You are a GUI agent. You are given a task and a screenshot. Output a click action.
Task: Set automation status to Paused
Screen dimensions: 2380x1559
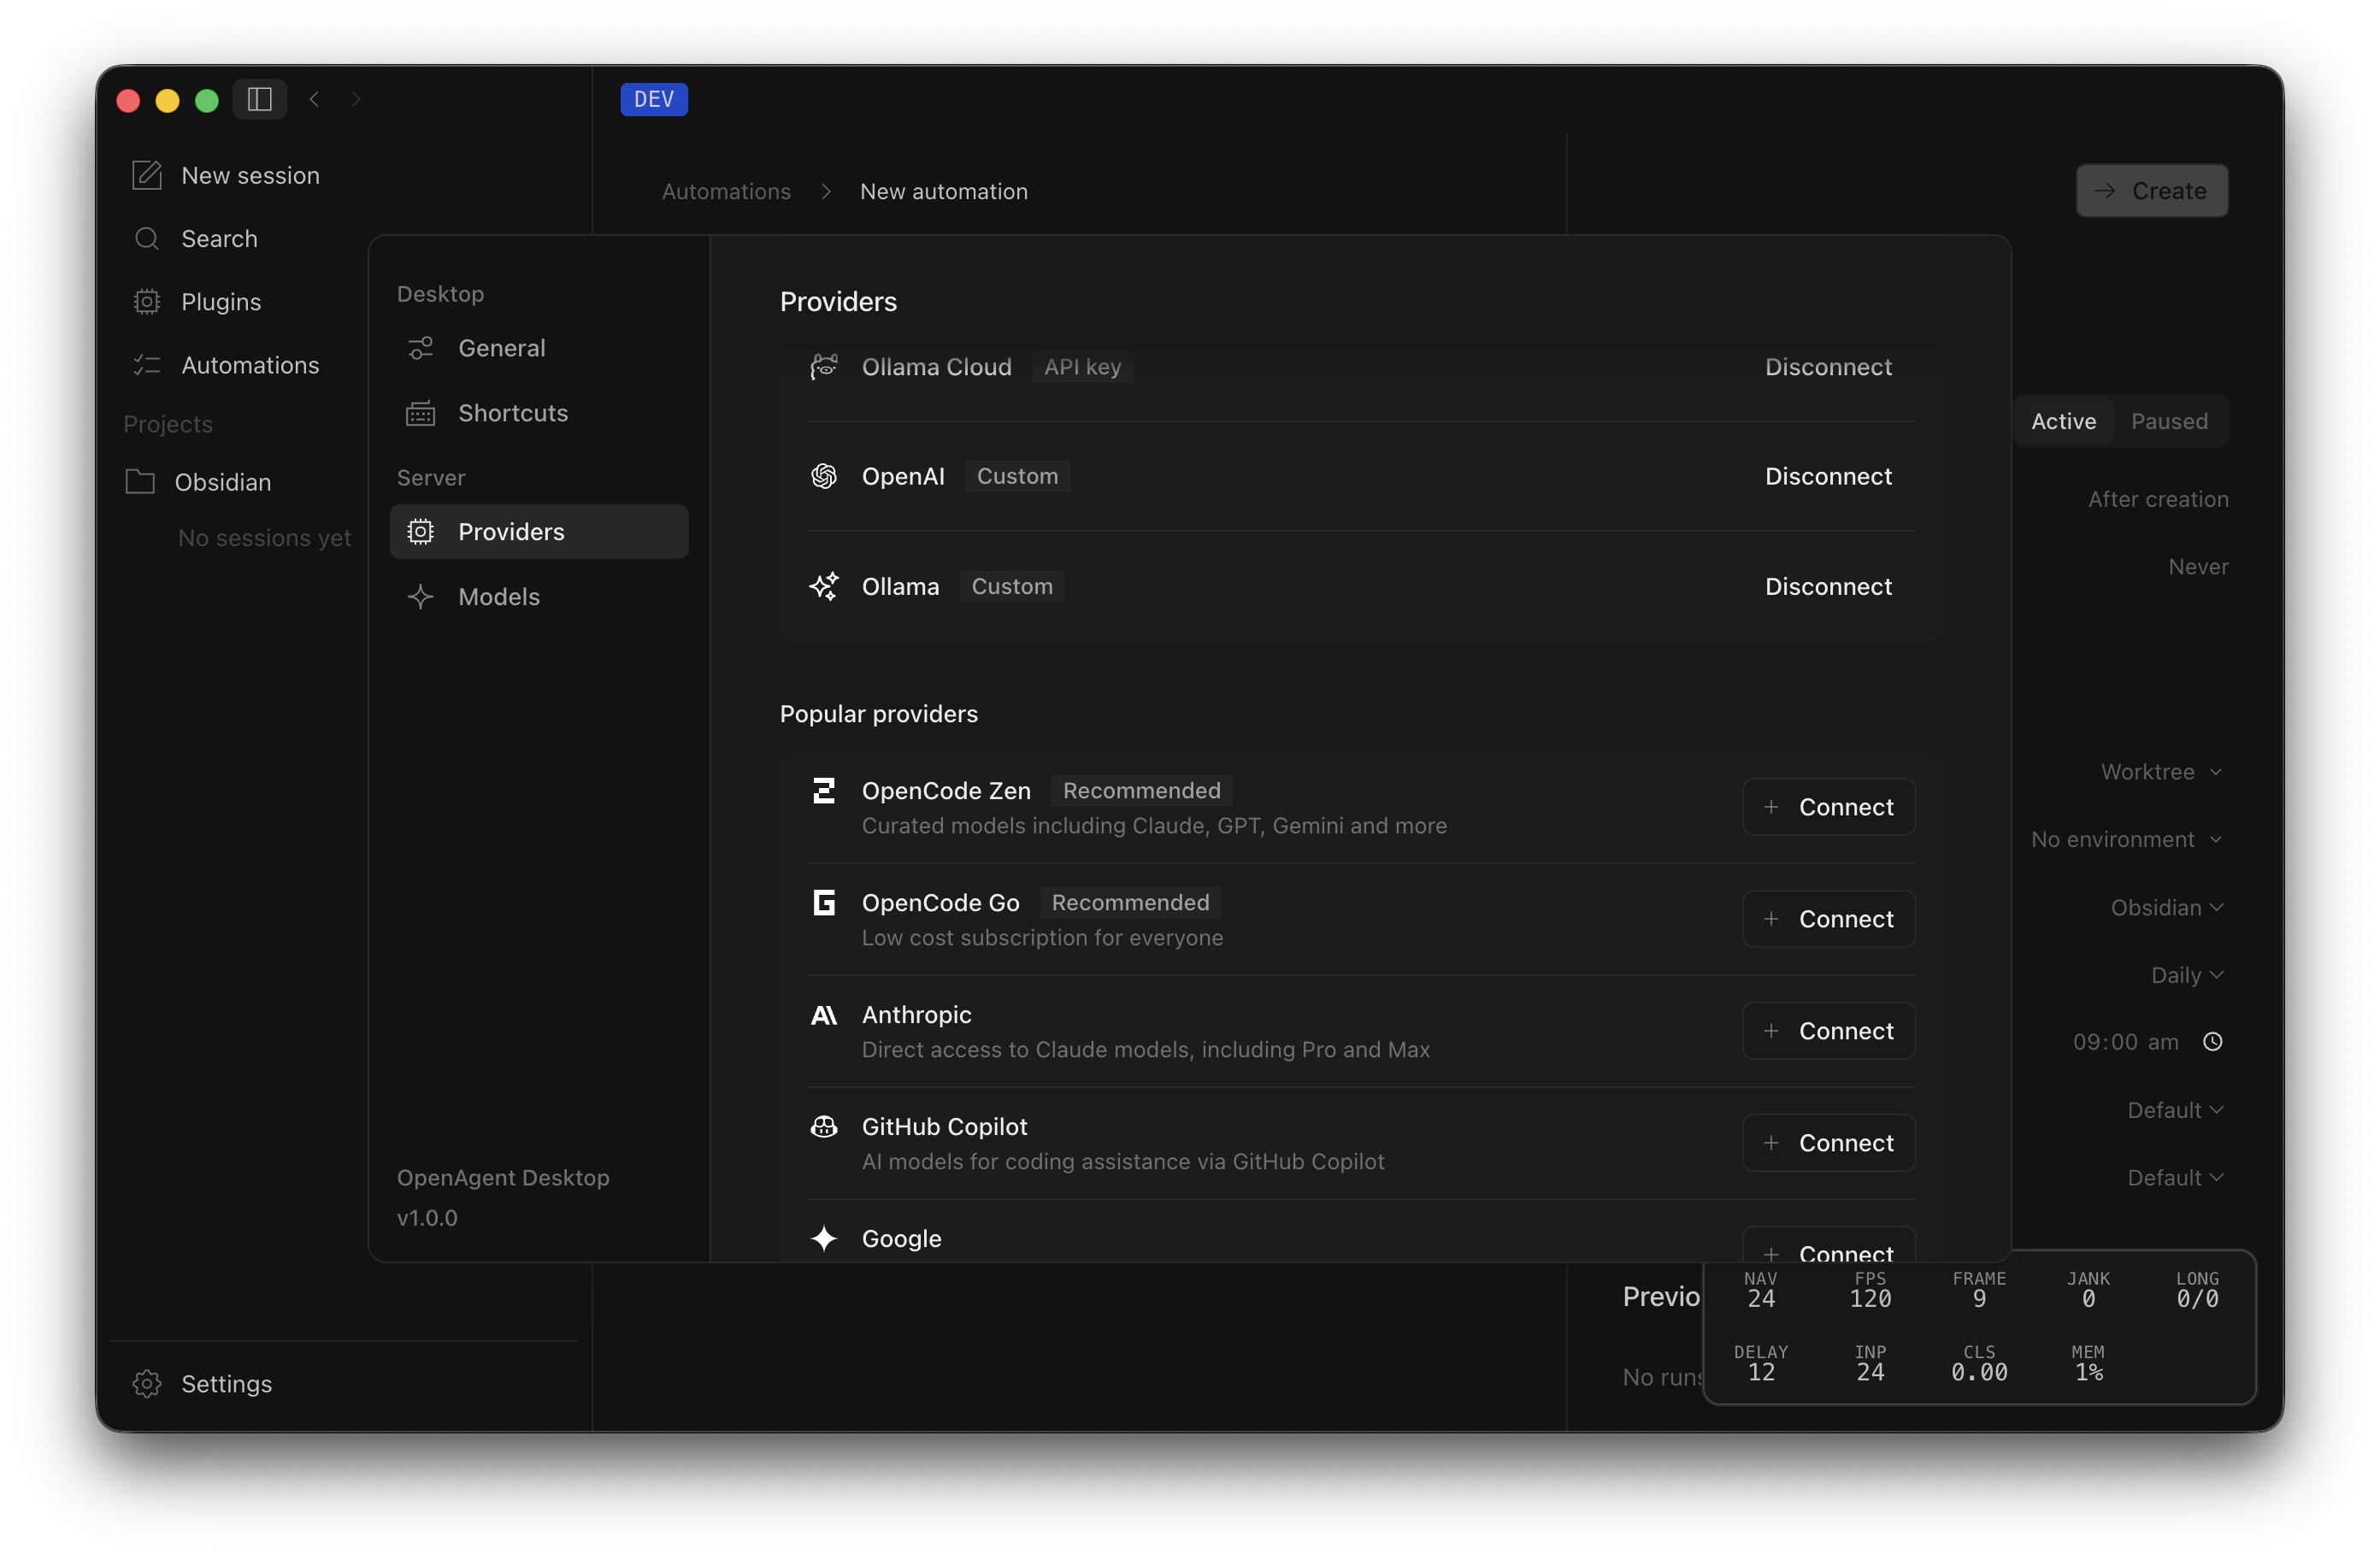[x=2169, y=421]
